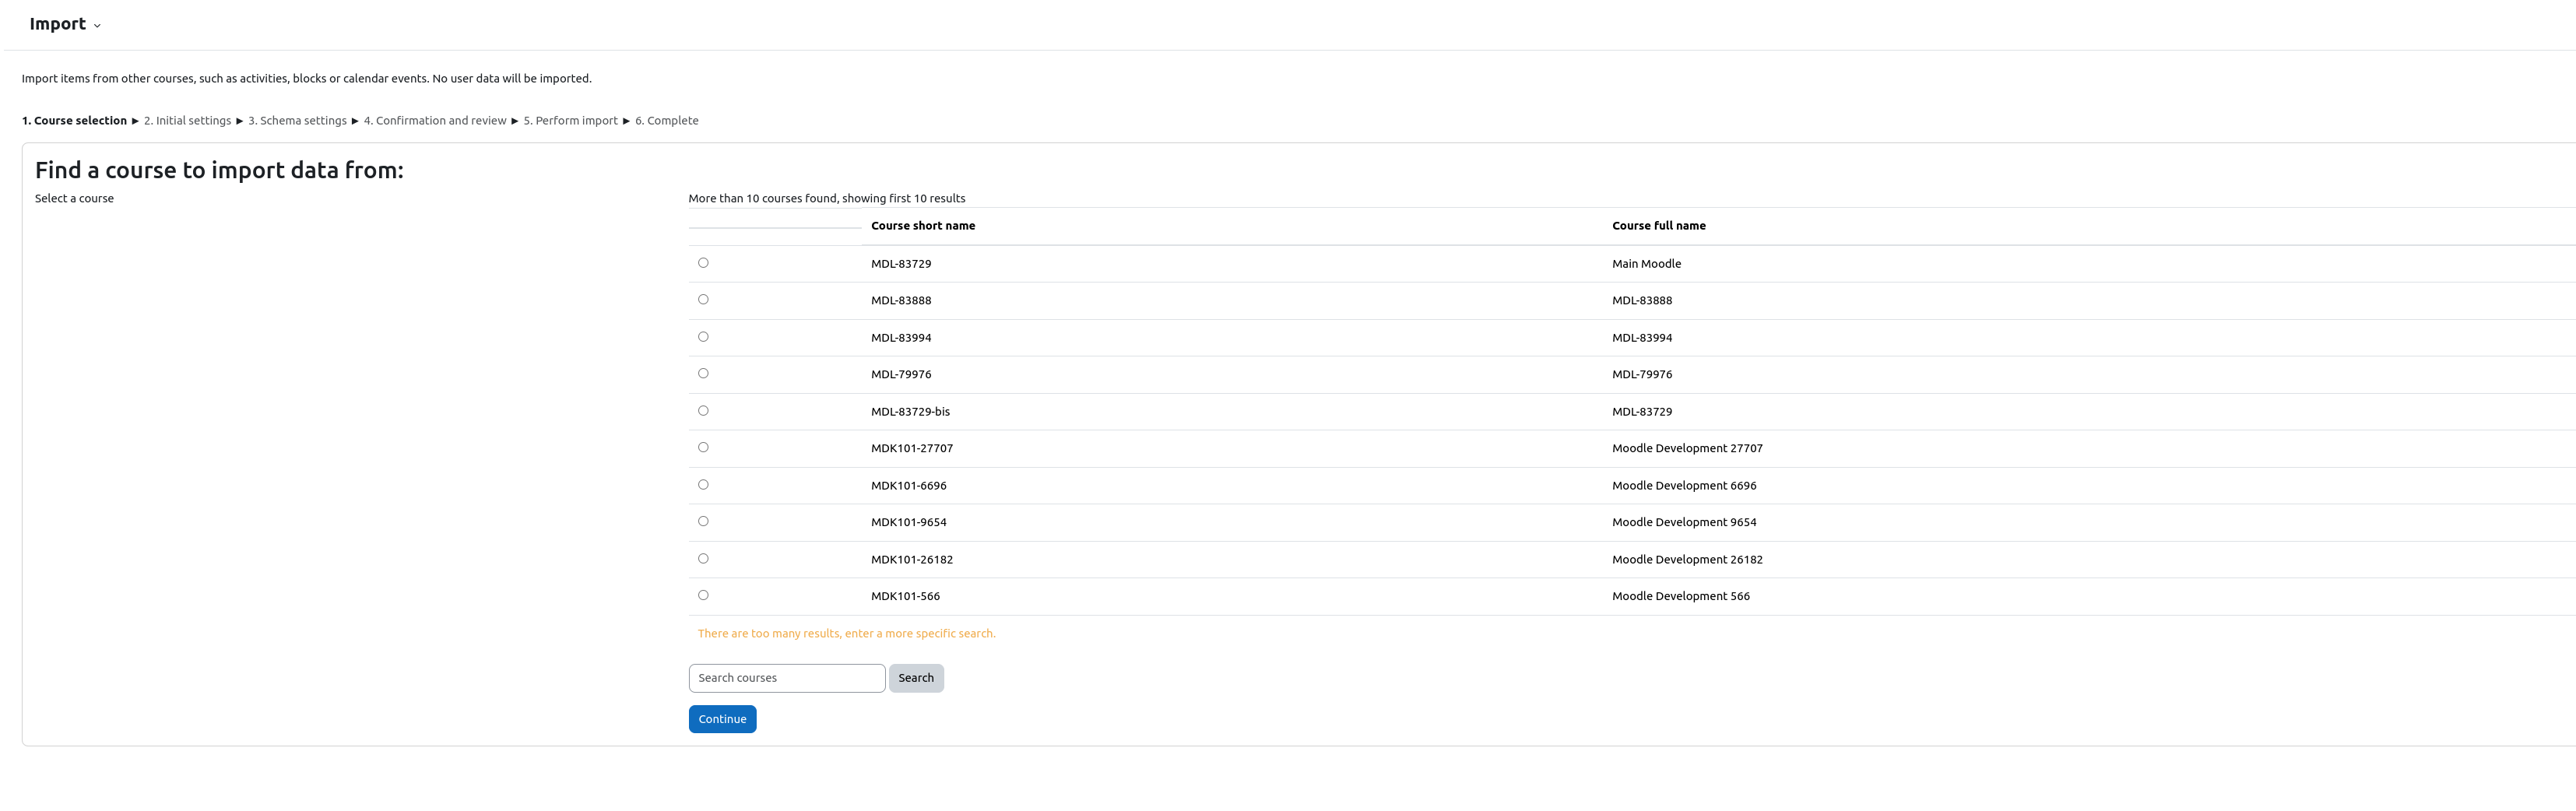Click 'Find a course to import data from' heading
This screenshot has height=811, width=2576.
(219, 171)
